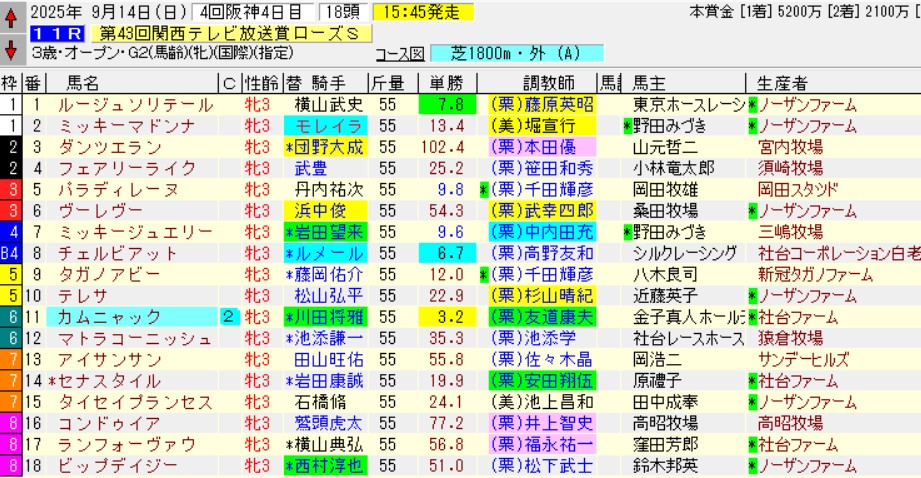Open trainer 友道康夫 entry
Screen dimensions: 921x478
(541, 317)
